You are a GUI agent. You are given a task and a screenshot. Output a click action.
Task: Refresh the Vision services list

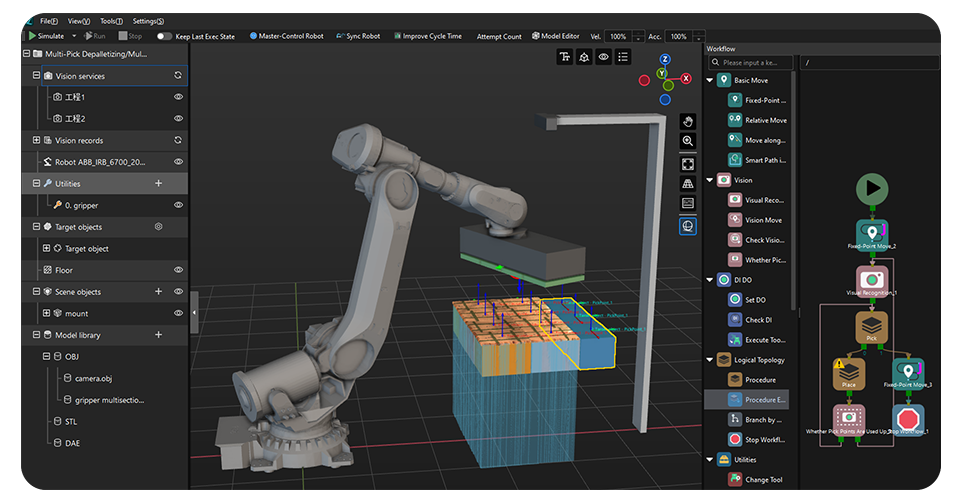[178, 76]
